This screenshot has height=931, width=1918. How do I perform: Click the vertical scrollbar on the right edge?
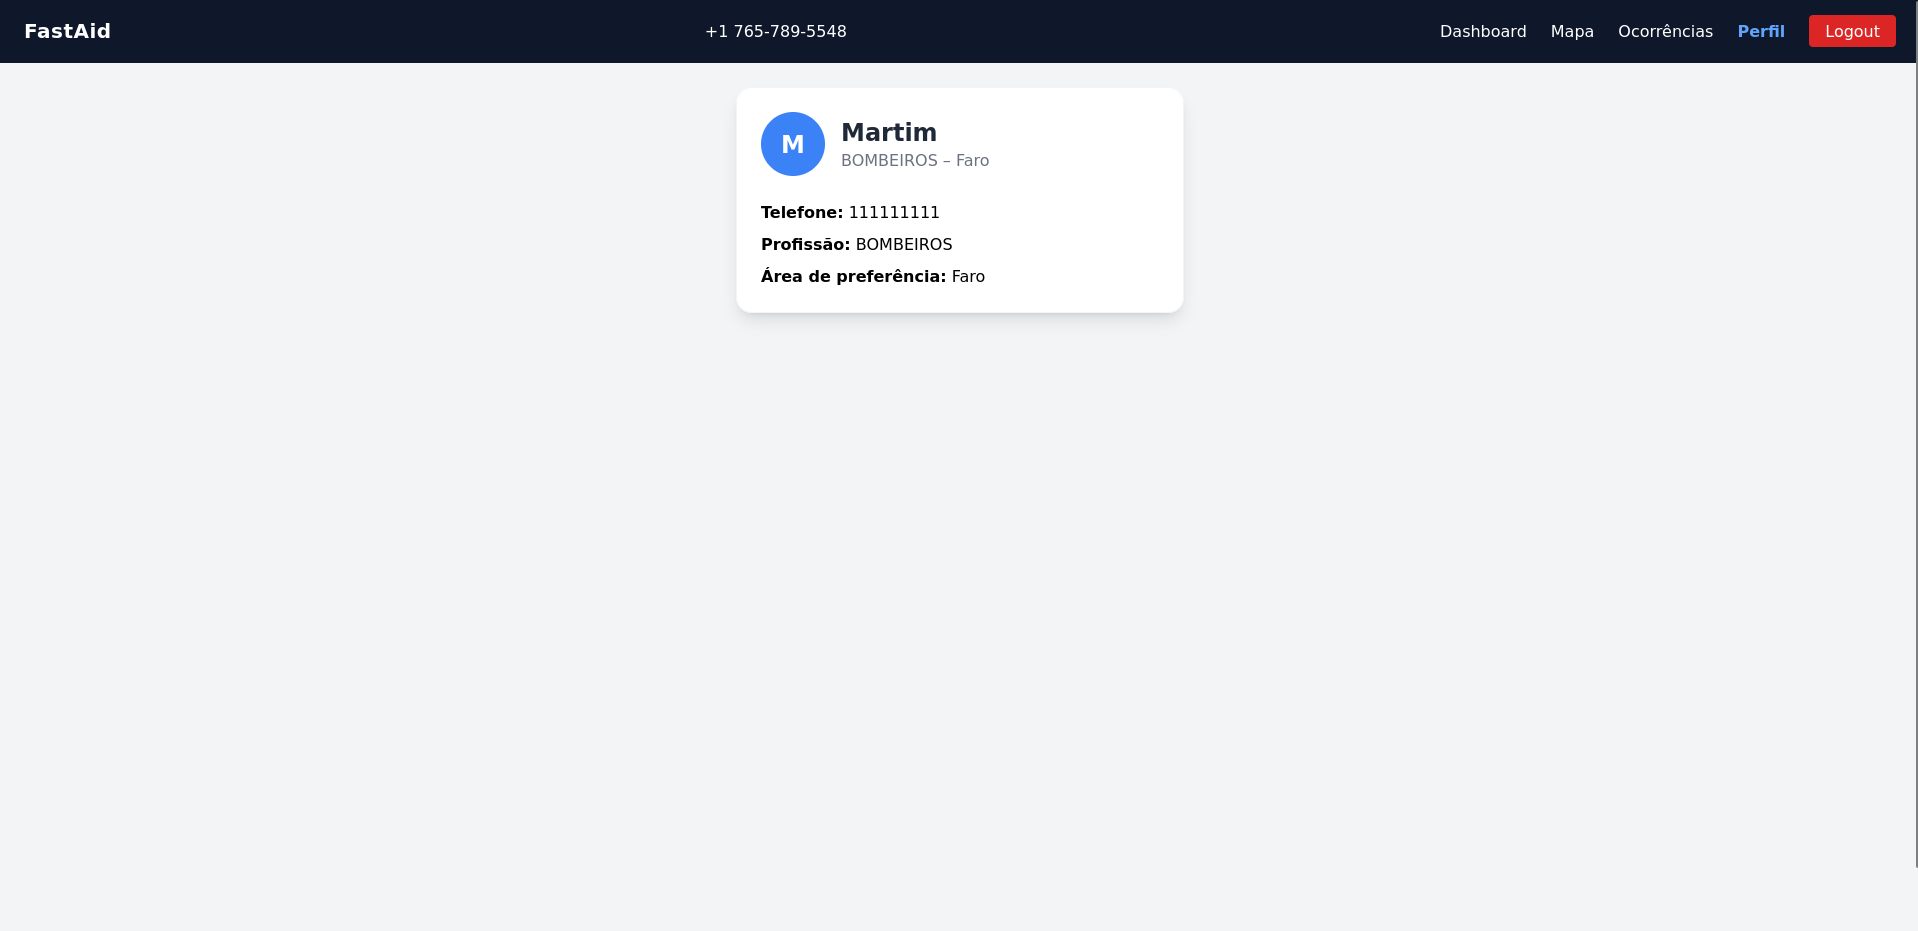[x=1916, y=434]
